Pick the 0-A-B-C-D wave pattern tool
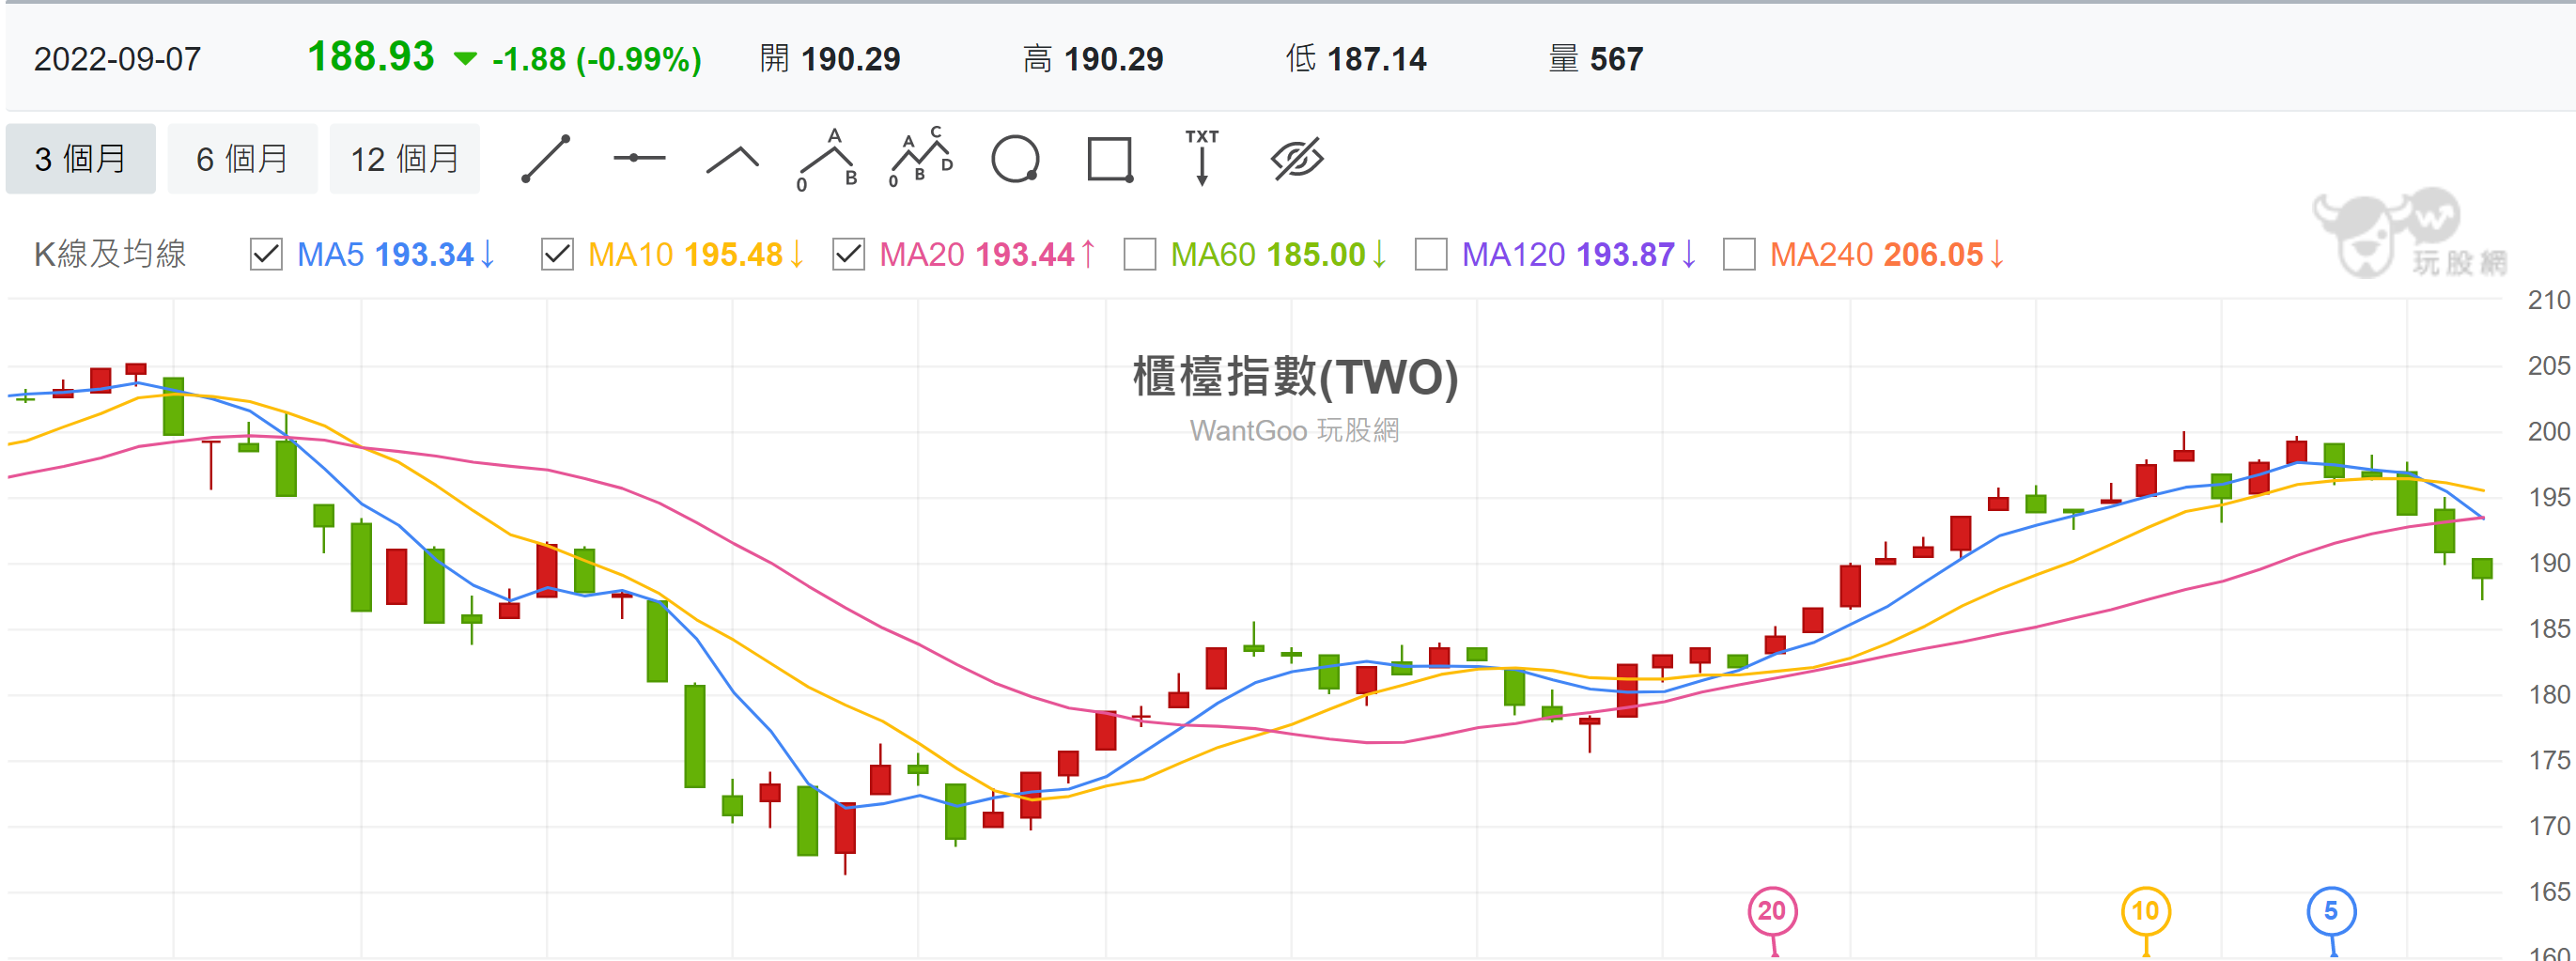 click(x=921, y=158)
